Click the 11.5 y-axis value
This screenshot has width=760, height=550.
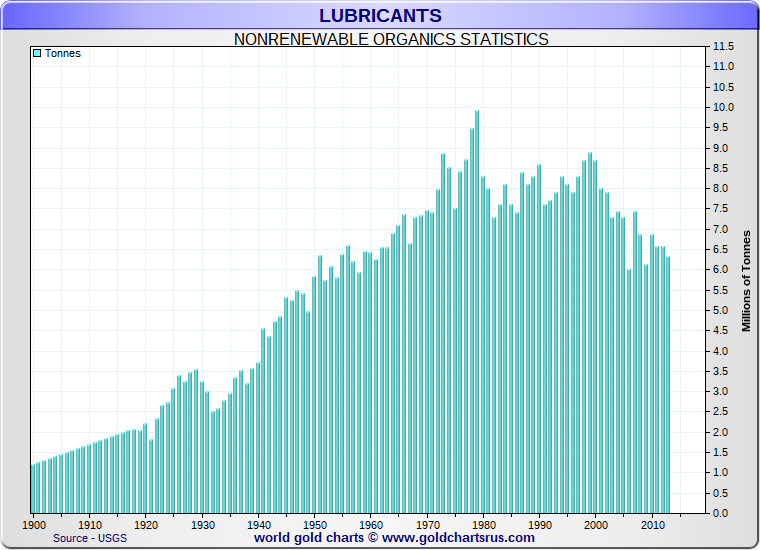click(722, 46)
